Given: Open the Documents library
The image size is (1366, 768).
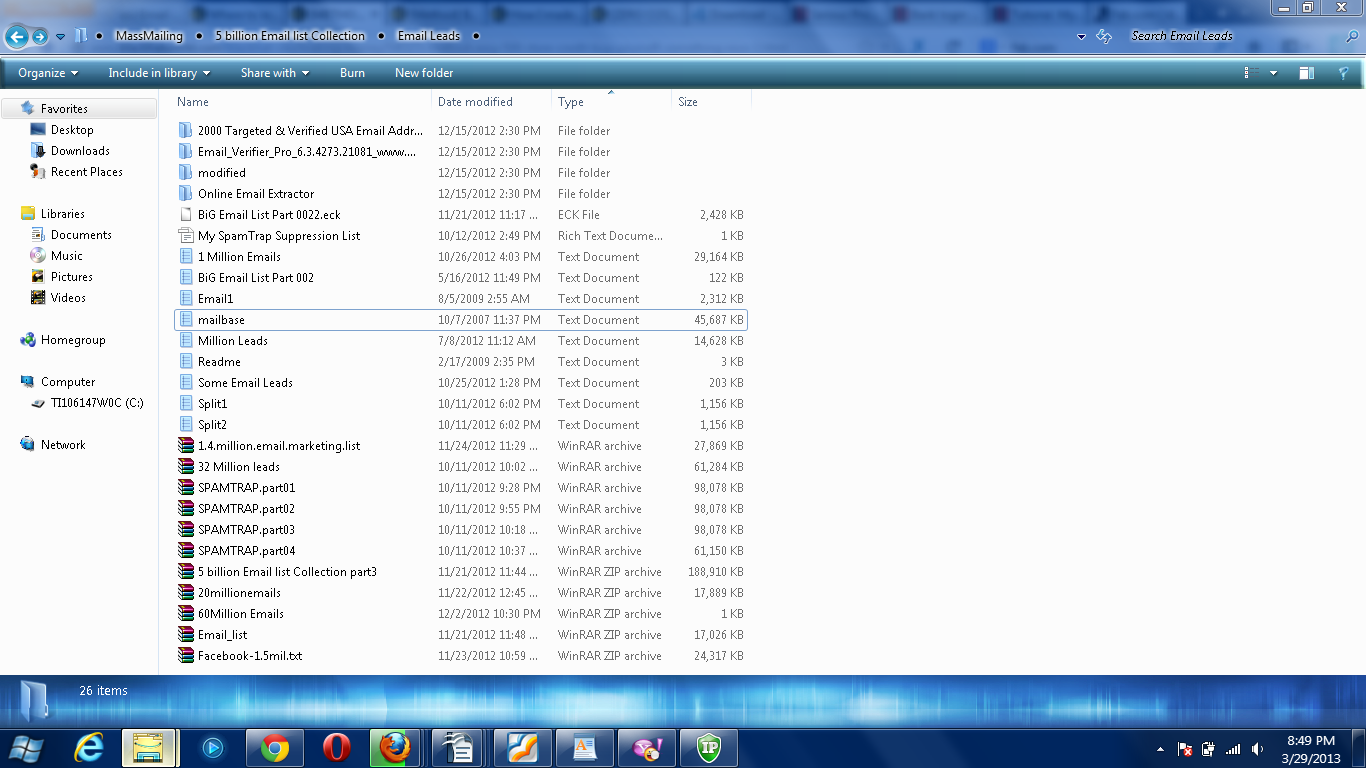Looking at the screenshot, I should click(x=81, y=235).
